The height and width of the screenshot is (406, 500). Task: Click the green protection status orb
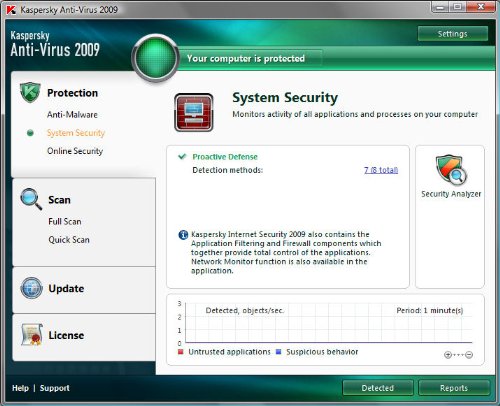[155, 58]
